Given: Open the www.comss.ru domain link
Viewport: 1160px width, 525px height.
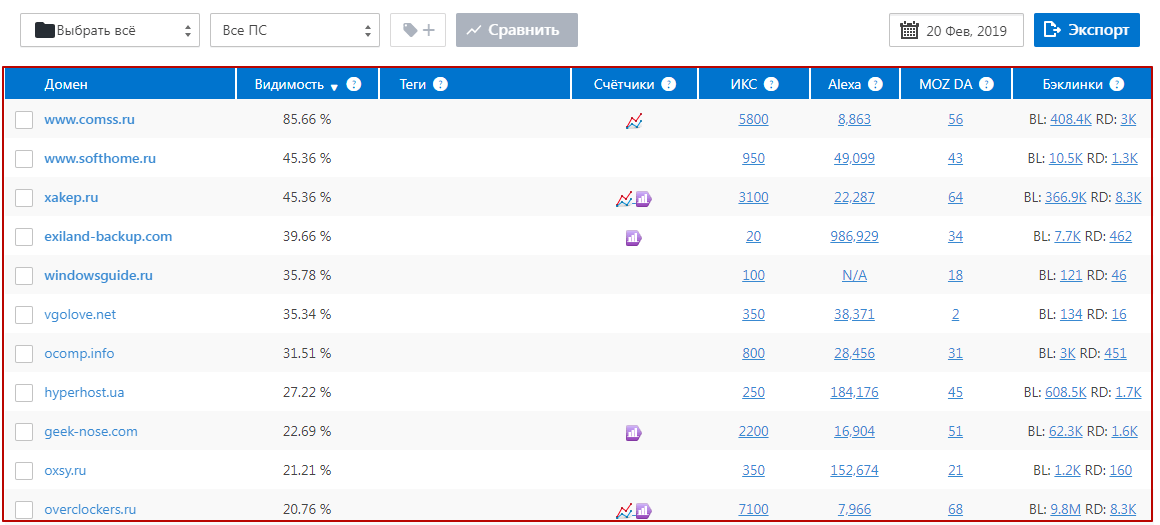Looking at the screenshot, I should coord(90,119).
